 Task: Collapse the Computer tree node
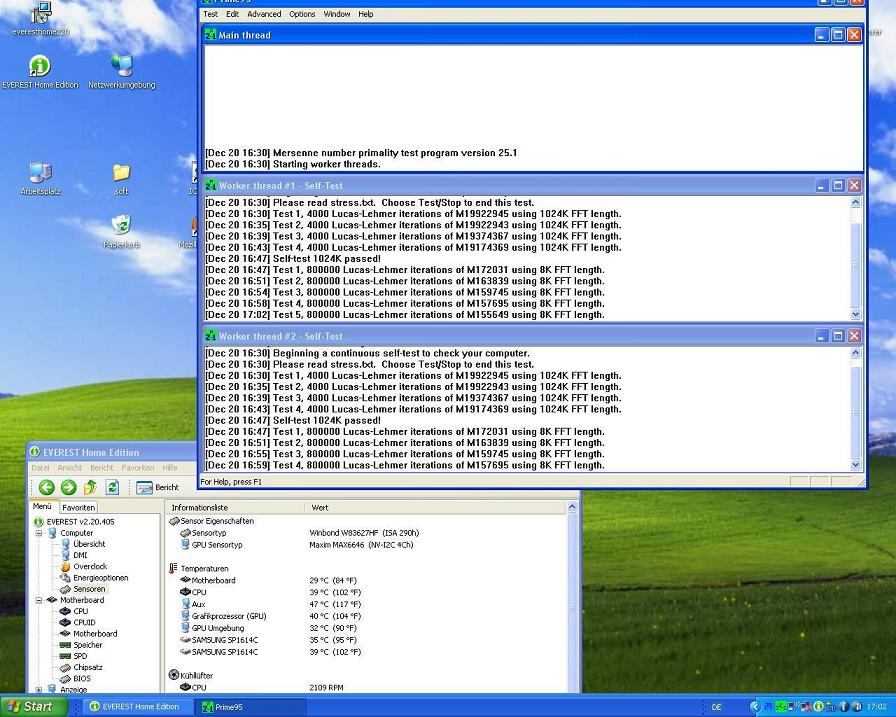(x=39, y=533)
